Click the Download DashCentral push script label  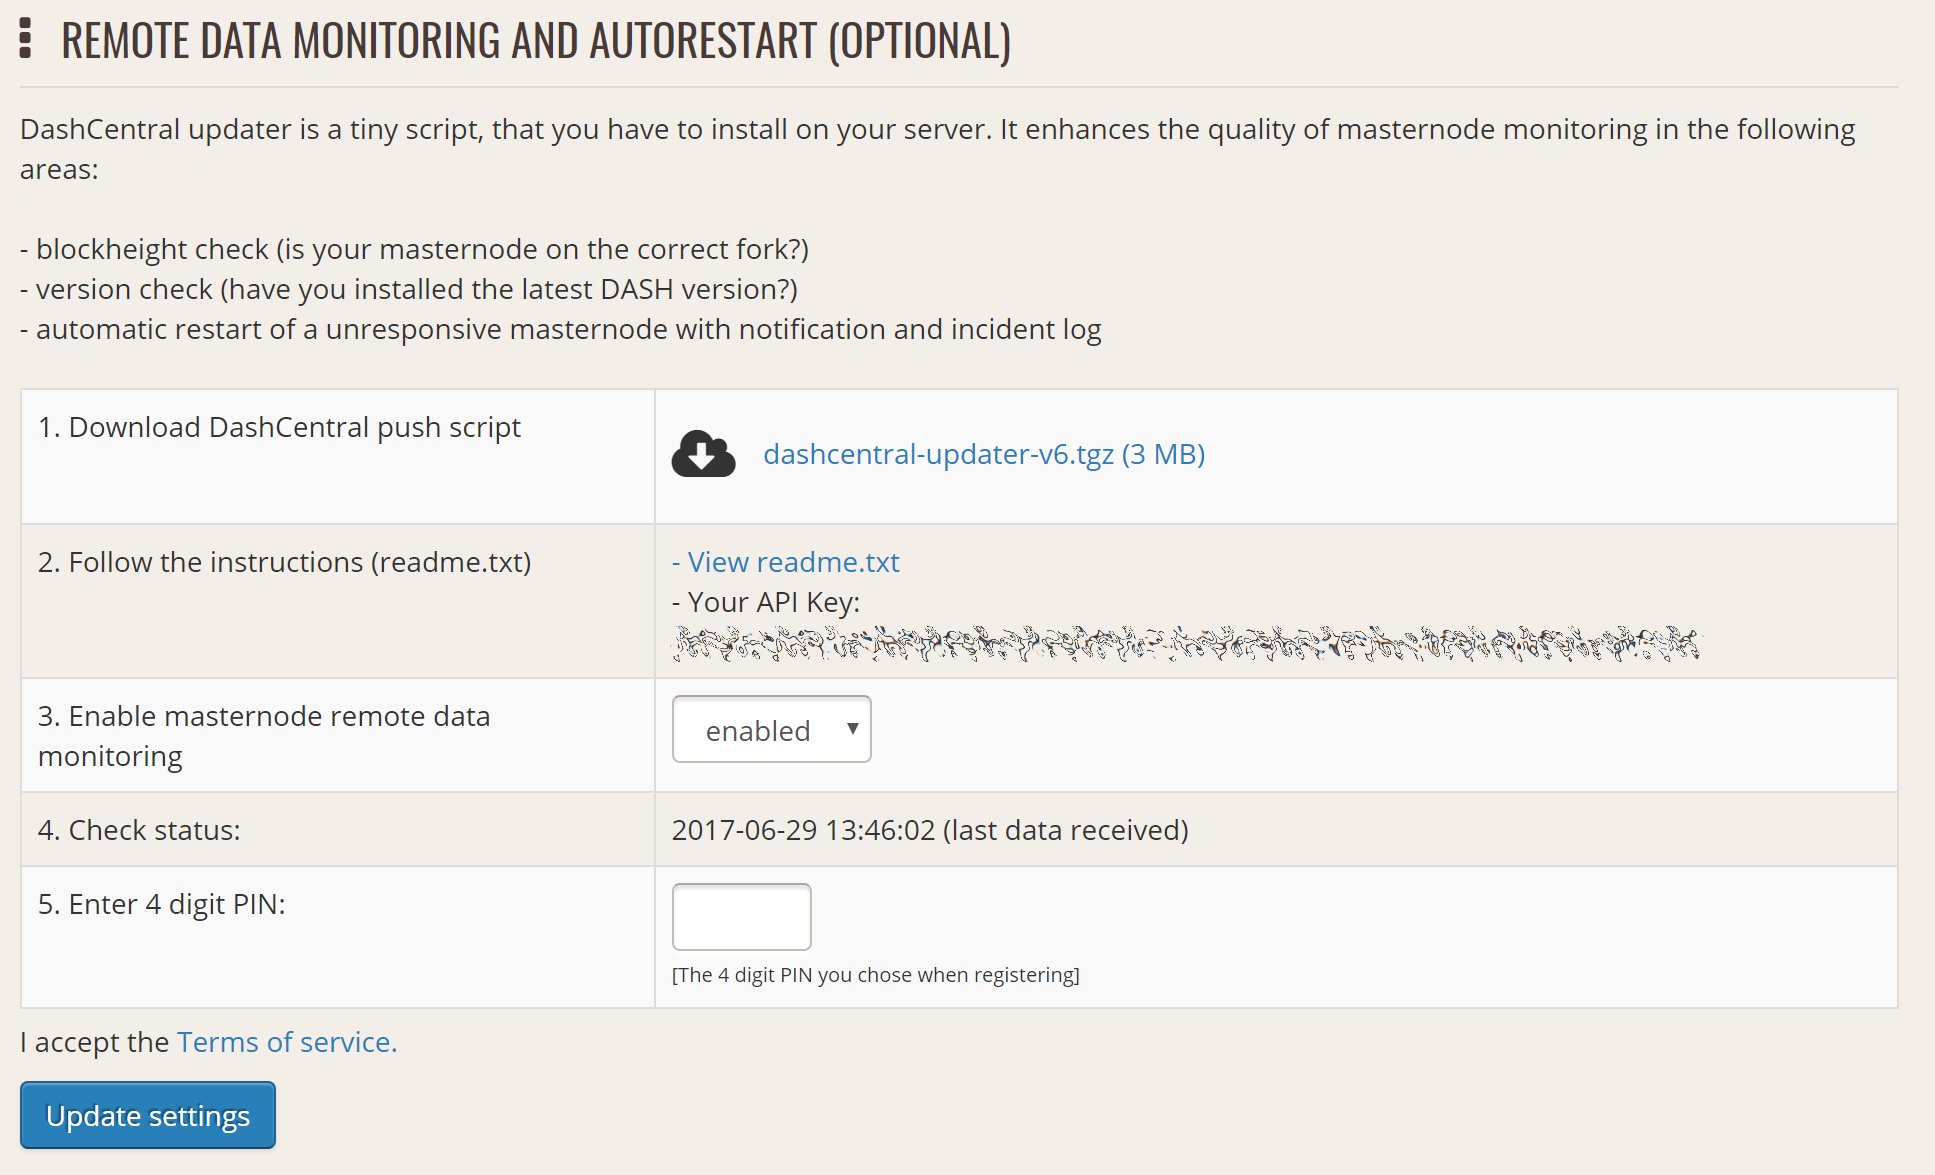tap(279, 427)
